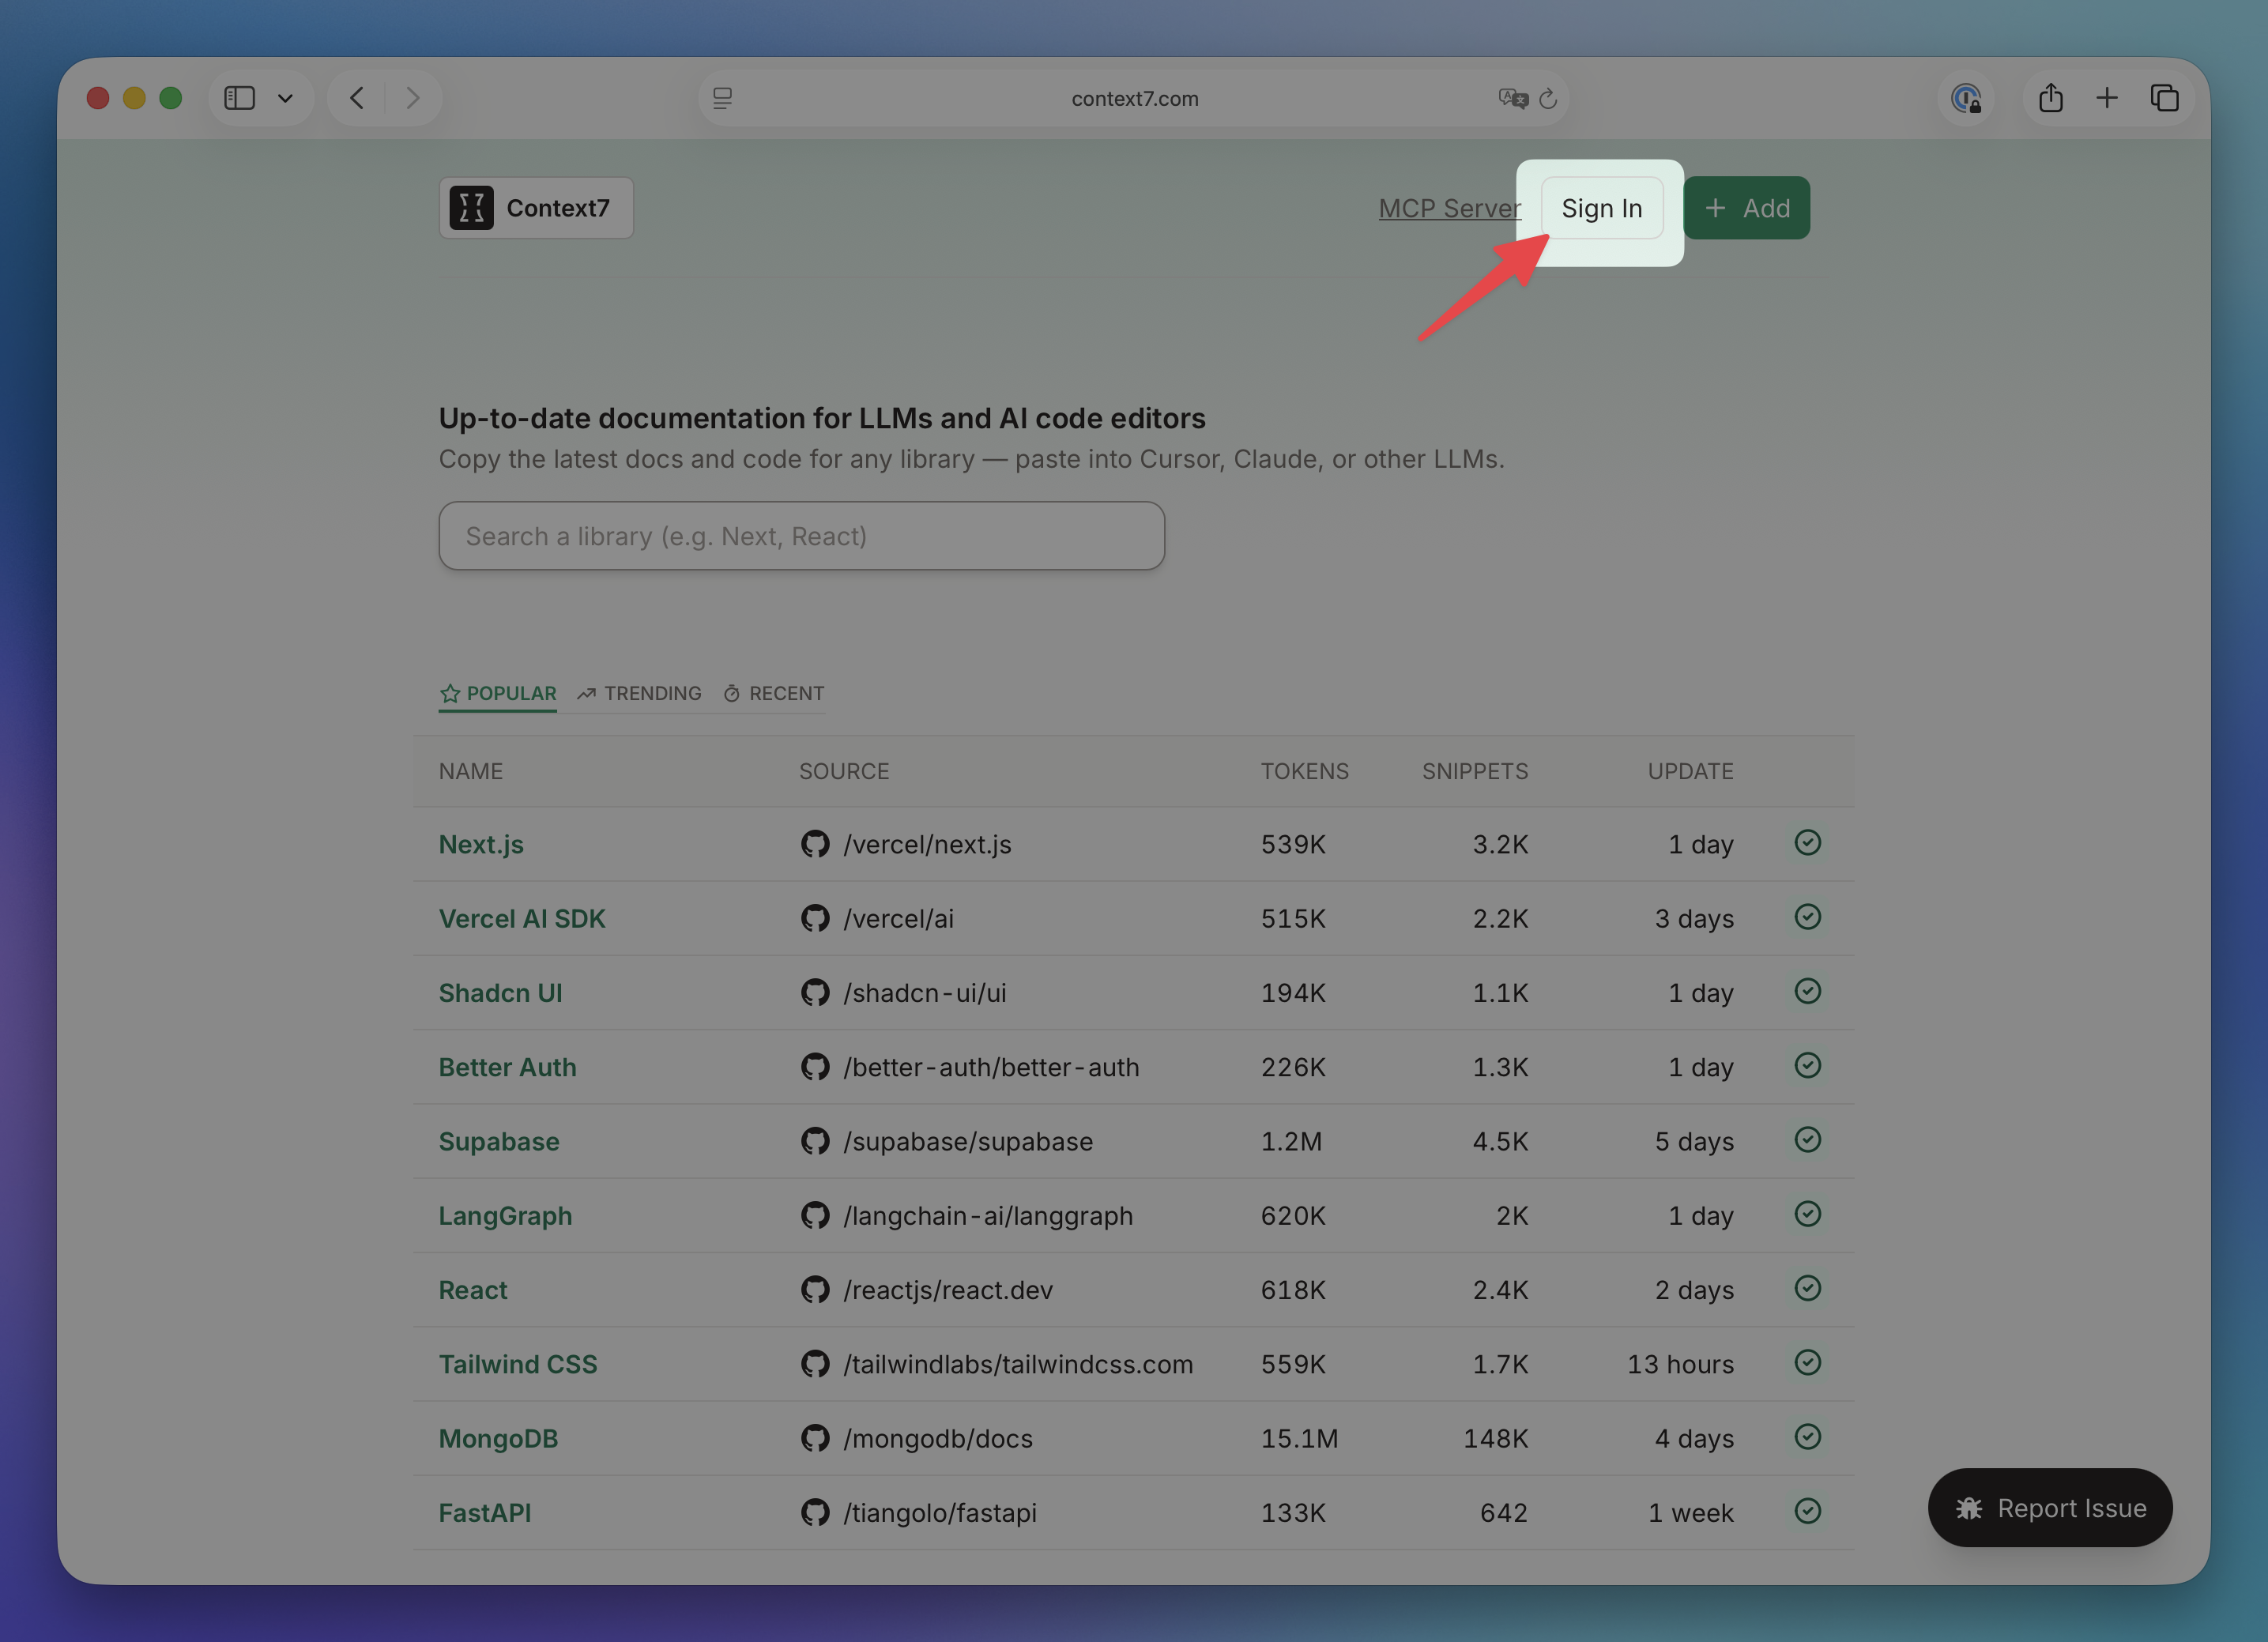This screenshot has width=2268, height=1642.
Task: Reload the page with refresh icon
Action: point(1548,98)
